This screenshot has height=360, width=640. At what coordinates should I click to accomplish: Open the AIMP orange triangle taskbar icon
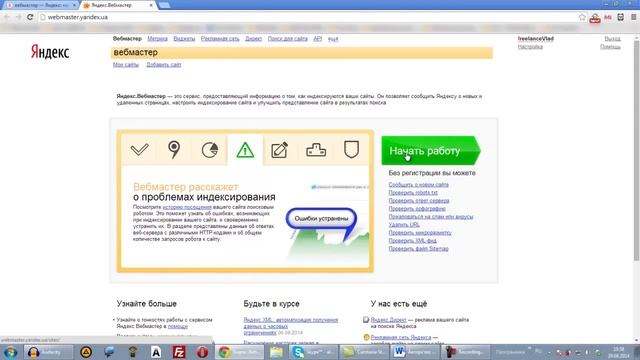click(86, 352)
